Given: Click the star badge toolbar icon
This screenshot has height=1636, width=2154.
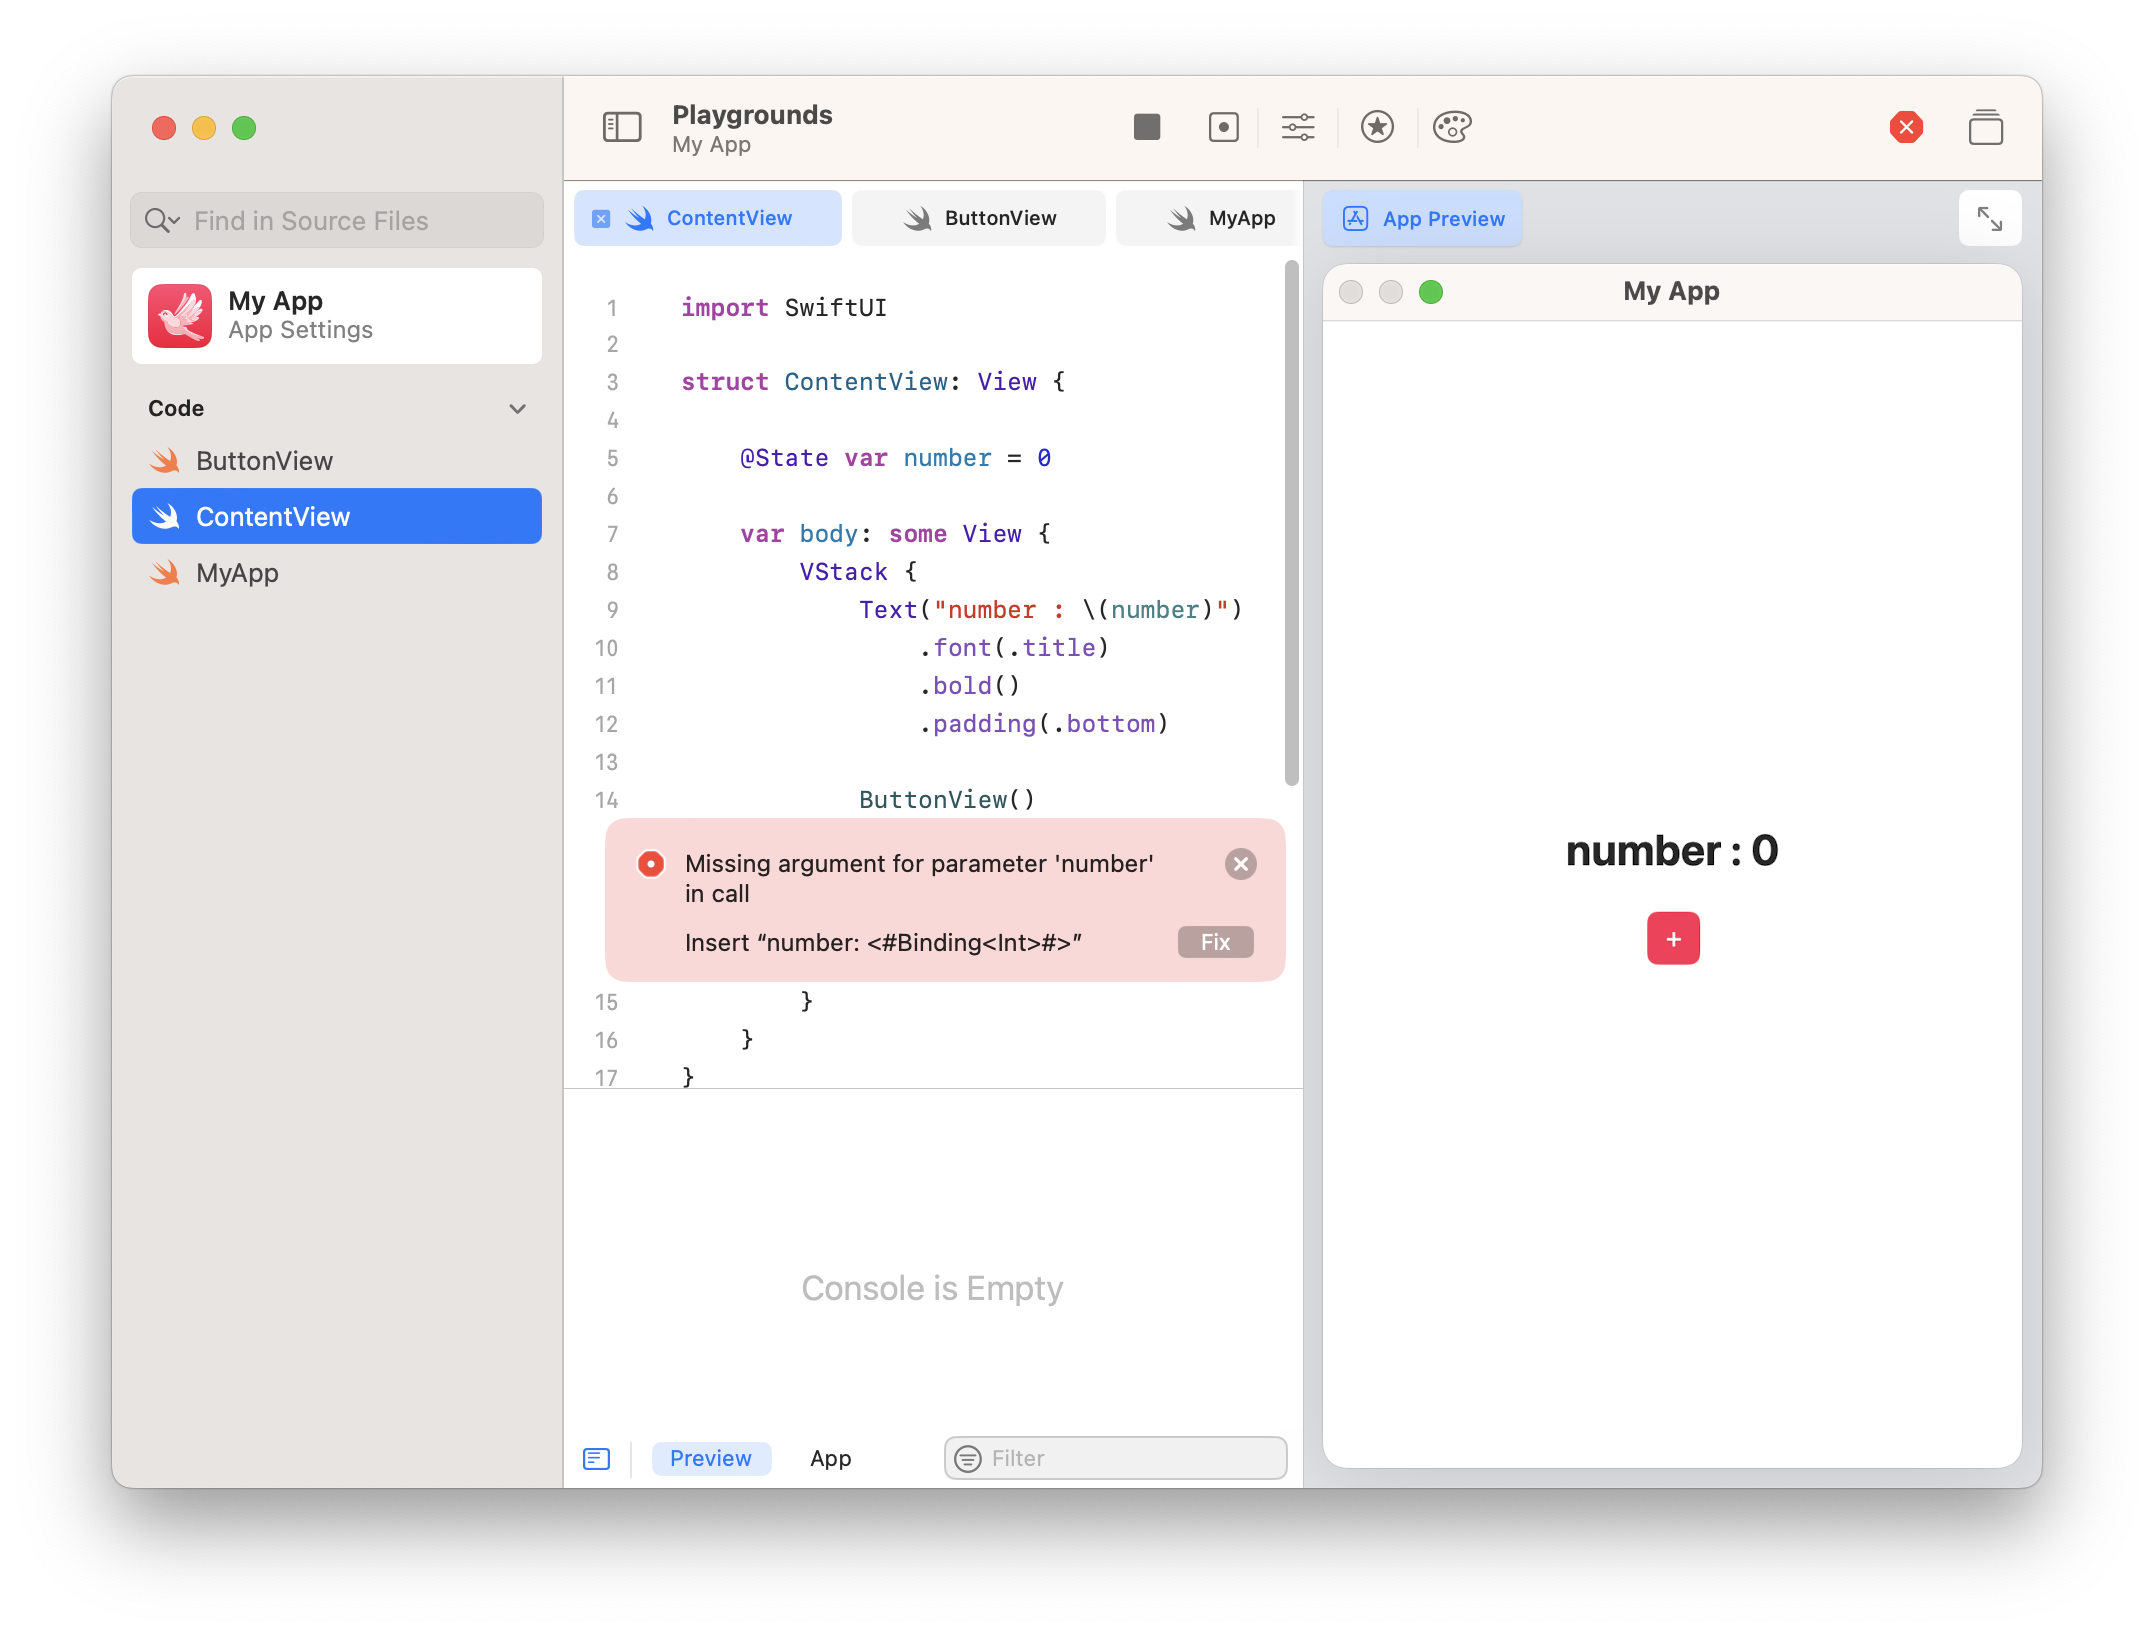Looking at the screenshot, I should tap(1376, 127).
